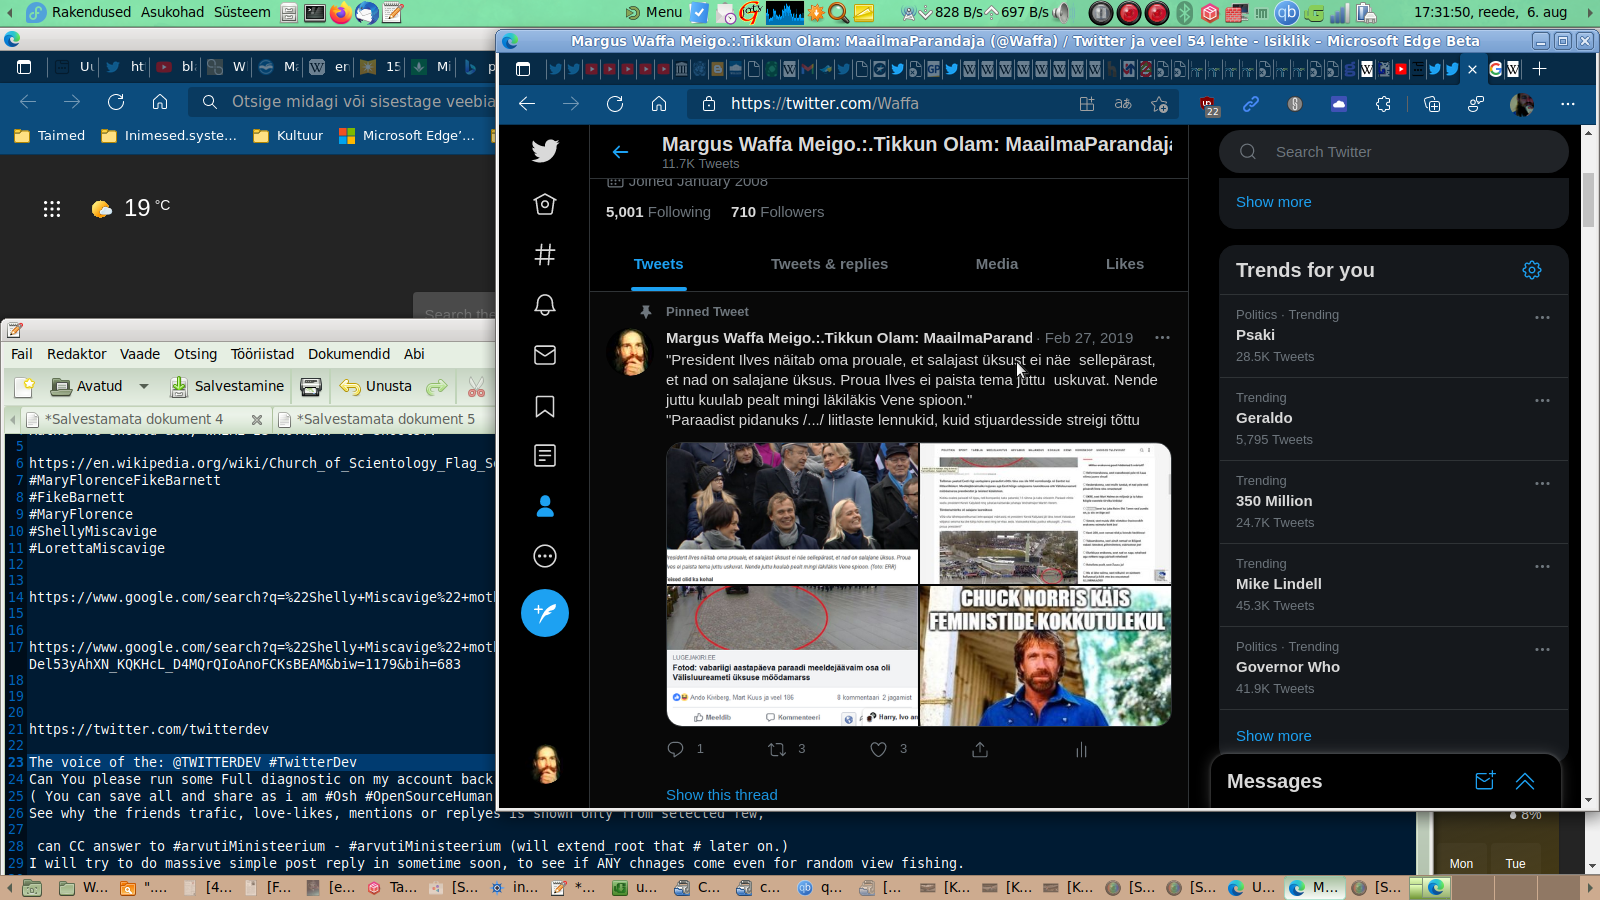
Task: Switch to Tweets & replies tab
Action: [829, 264]
